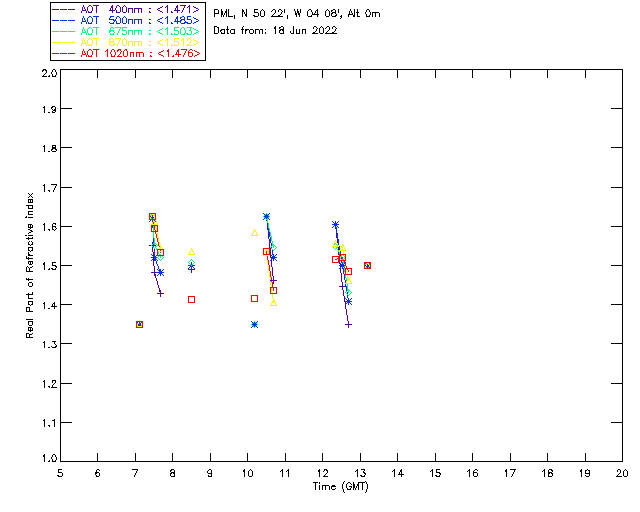Image resolution: width=640 pixels, height=512 pixels.
Task: Click the yellow triangle marker near 1.58 at time 10.2
Action: pyautogui.click(x=255, y=233)
